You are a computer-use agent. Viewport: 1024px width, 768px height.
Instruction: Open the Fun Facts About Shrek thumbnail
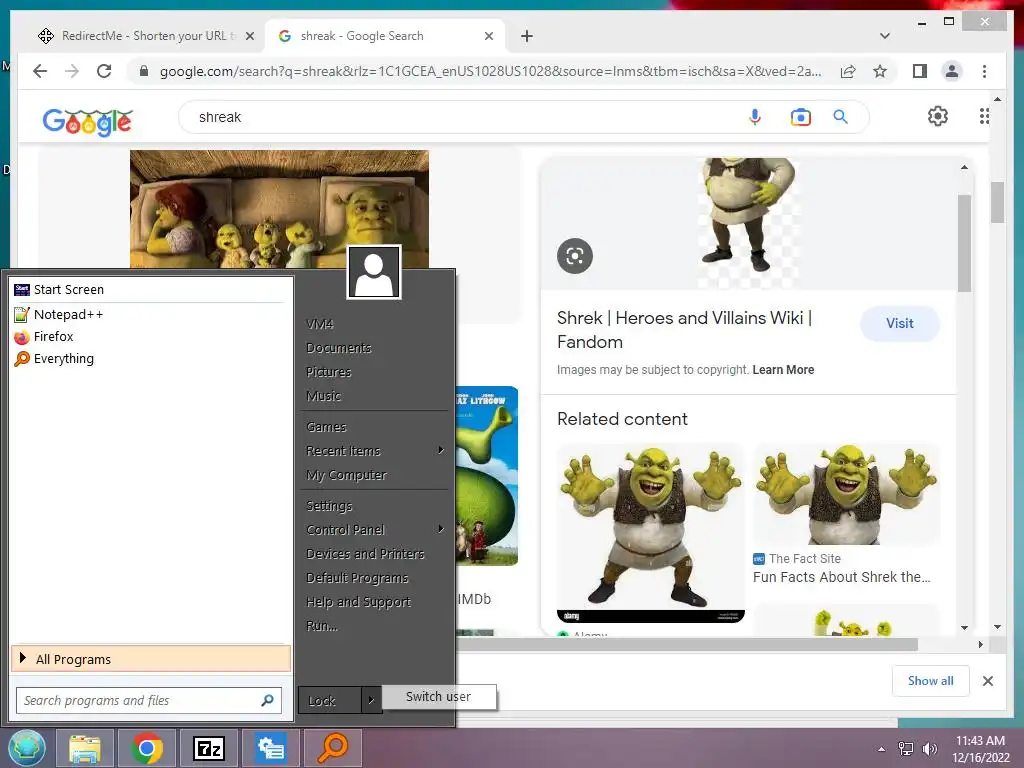(x=846, y=494)
